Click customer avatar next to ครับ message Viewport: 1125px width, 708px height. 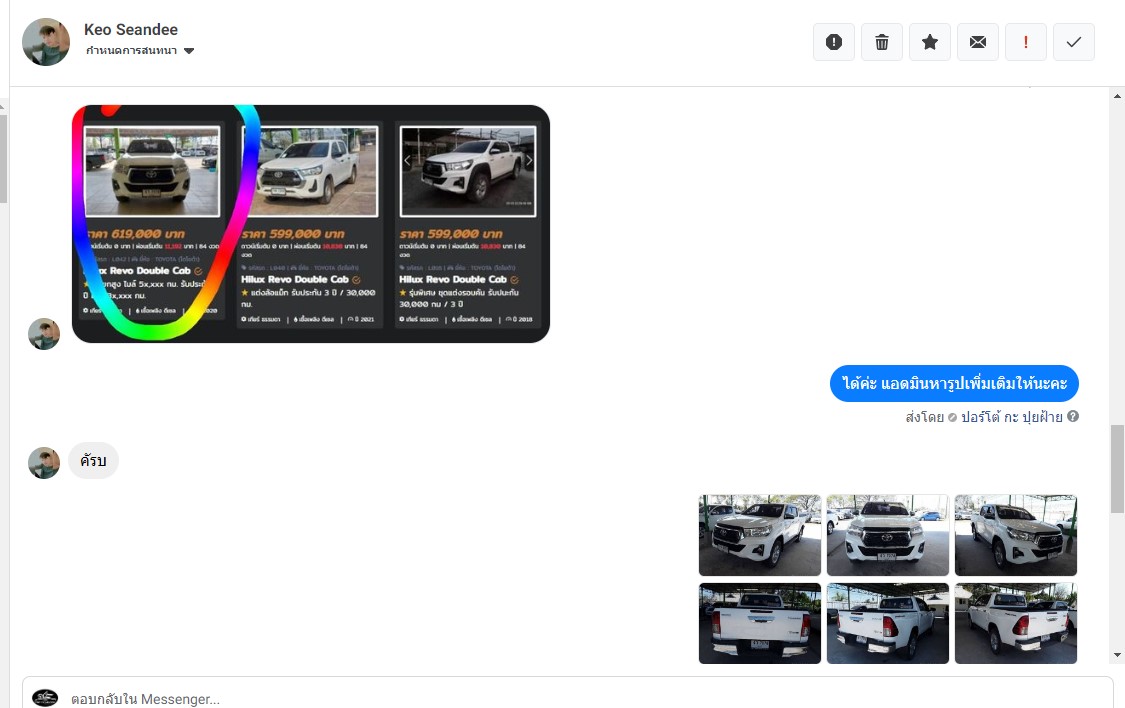coord(44,463)
